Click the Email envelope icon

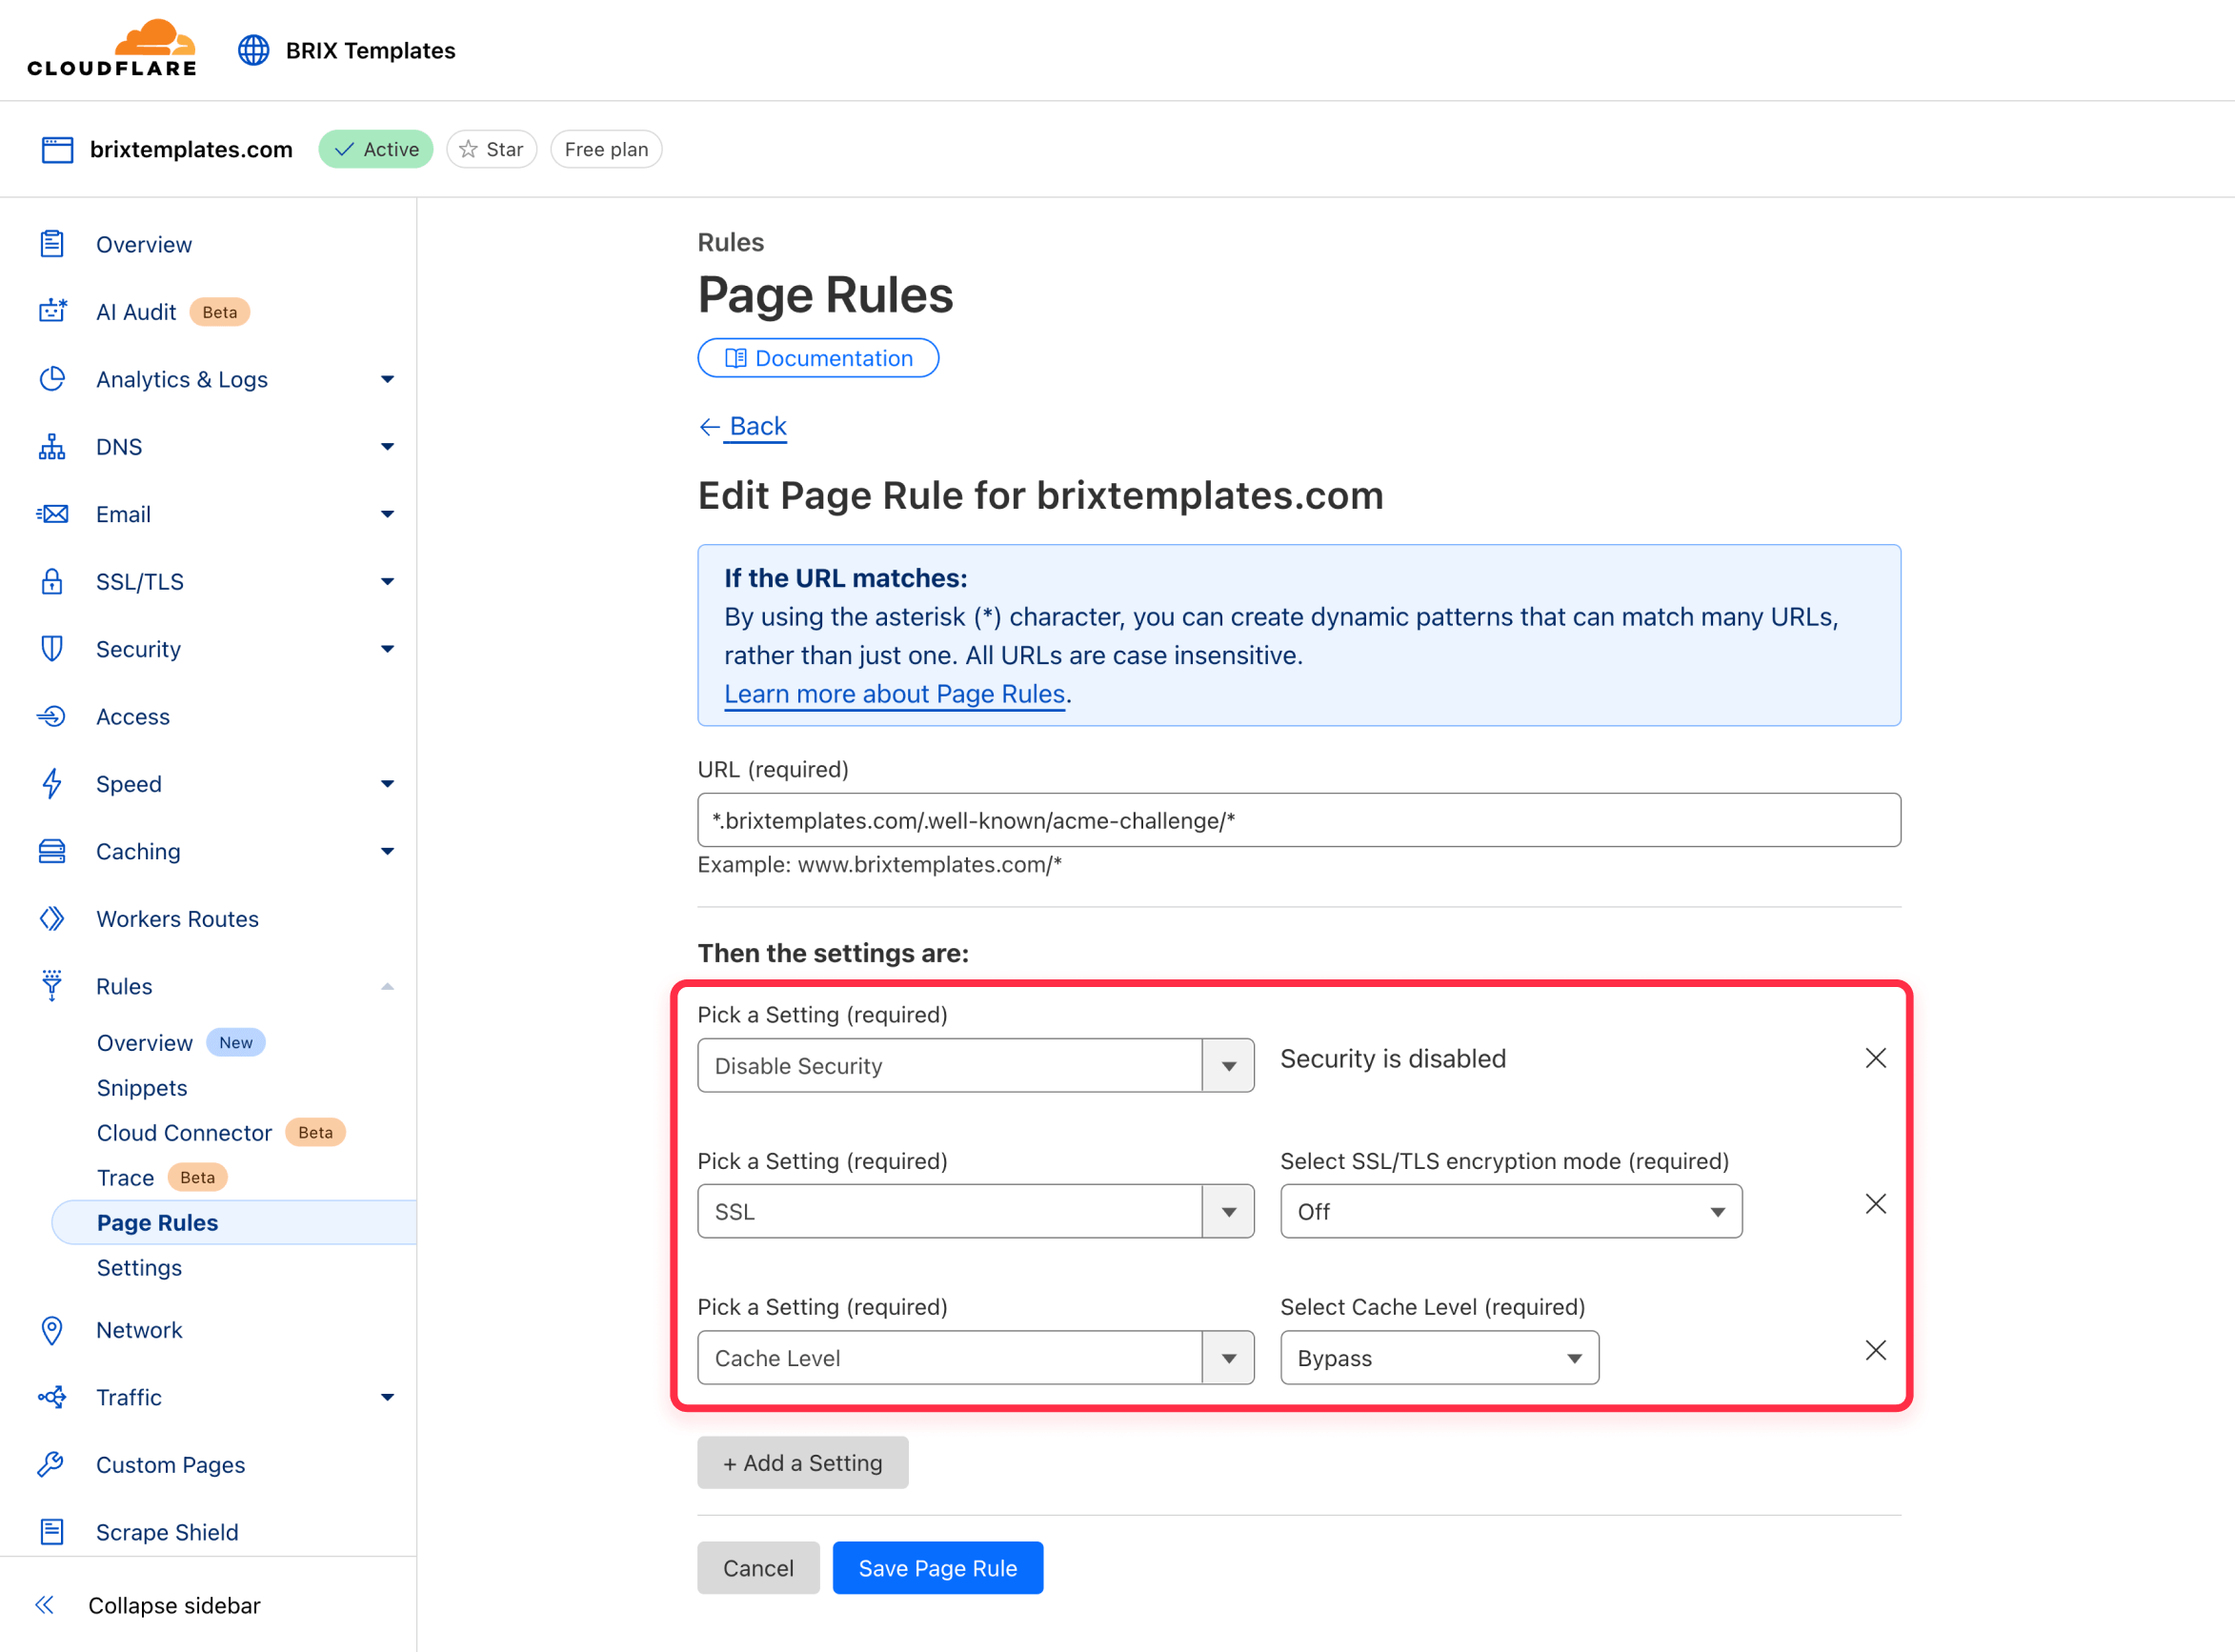point(52,514)
